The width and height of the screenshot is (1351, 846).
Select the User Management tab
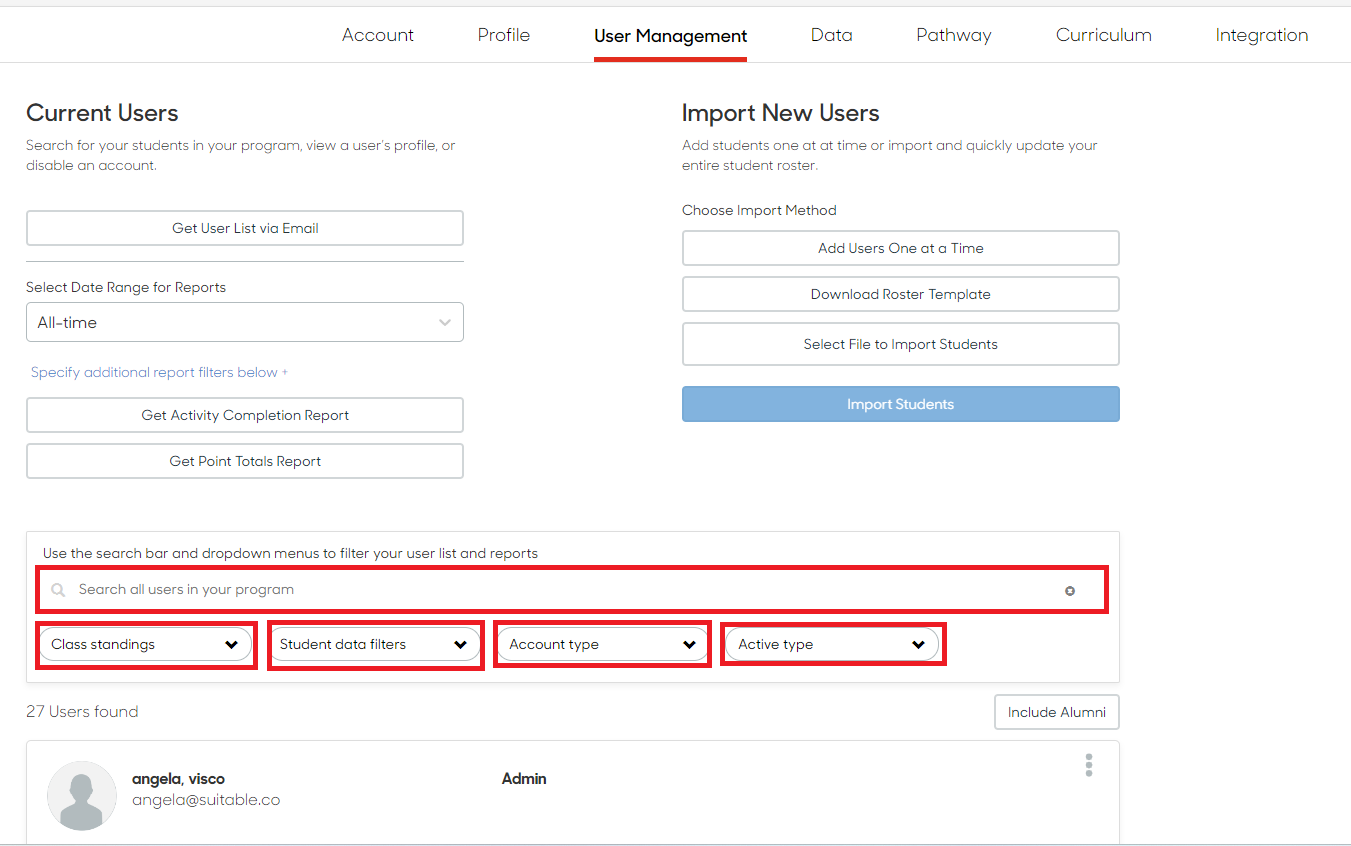pos(670,36)
